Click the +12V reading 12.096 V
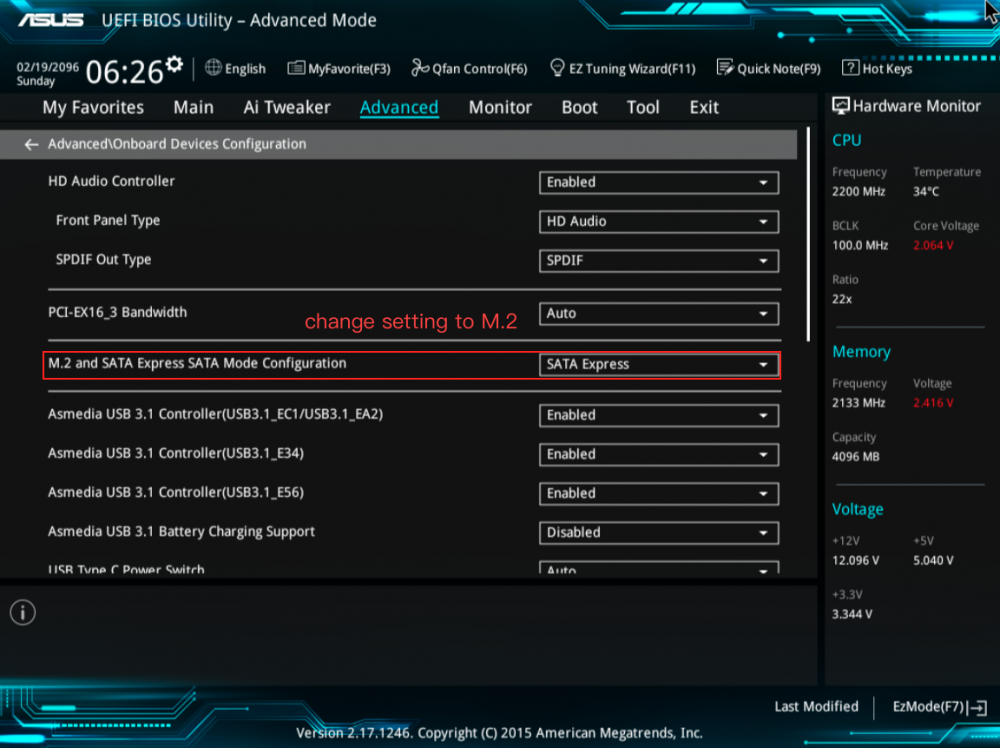This screenshot has height=748, width=1000. coord(855,561)
